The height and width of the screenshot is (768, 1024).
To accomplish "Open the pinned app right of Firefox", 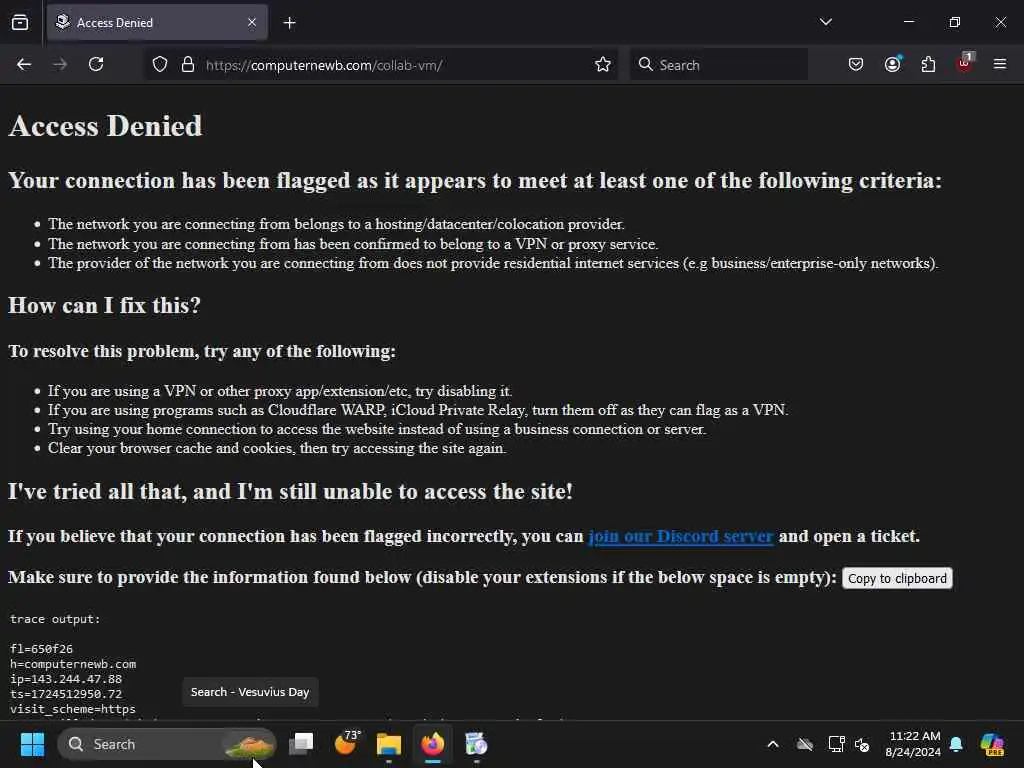I will (476, 744).
